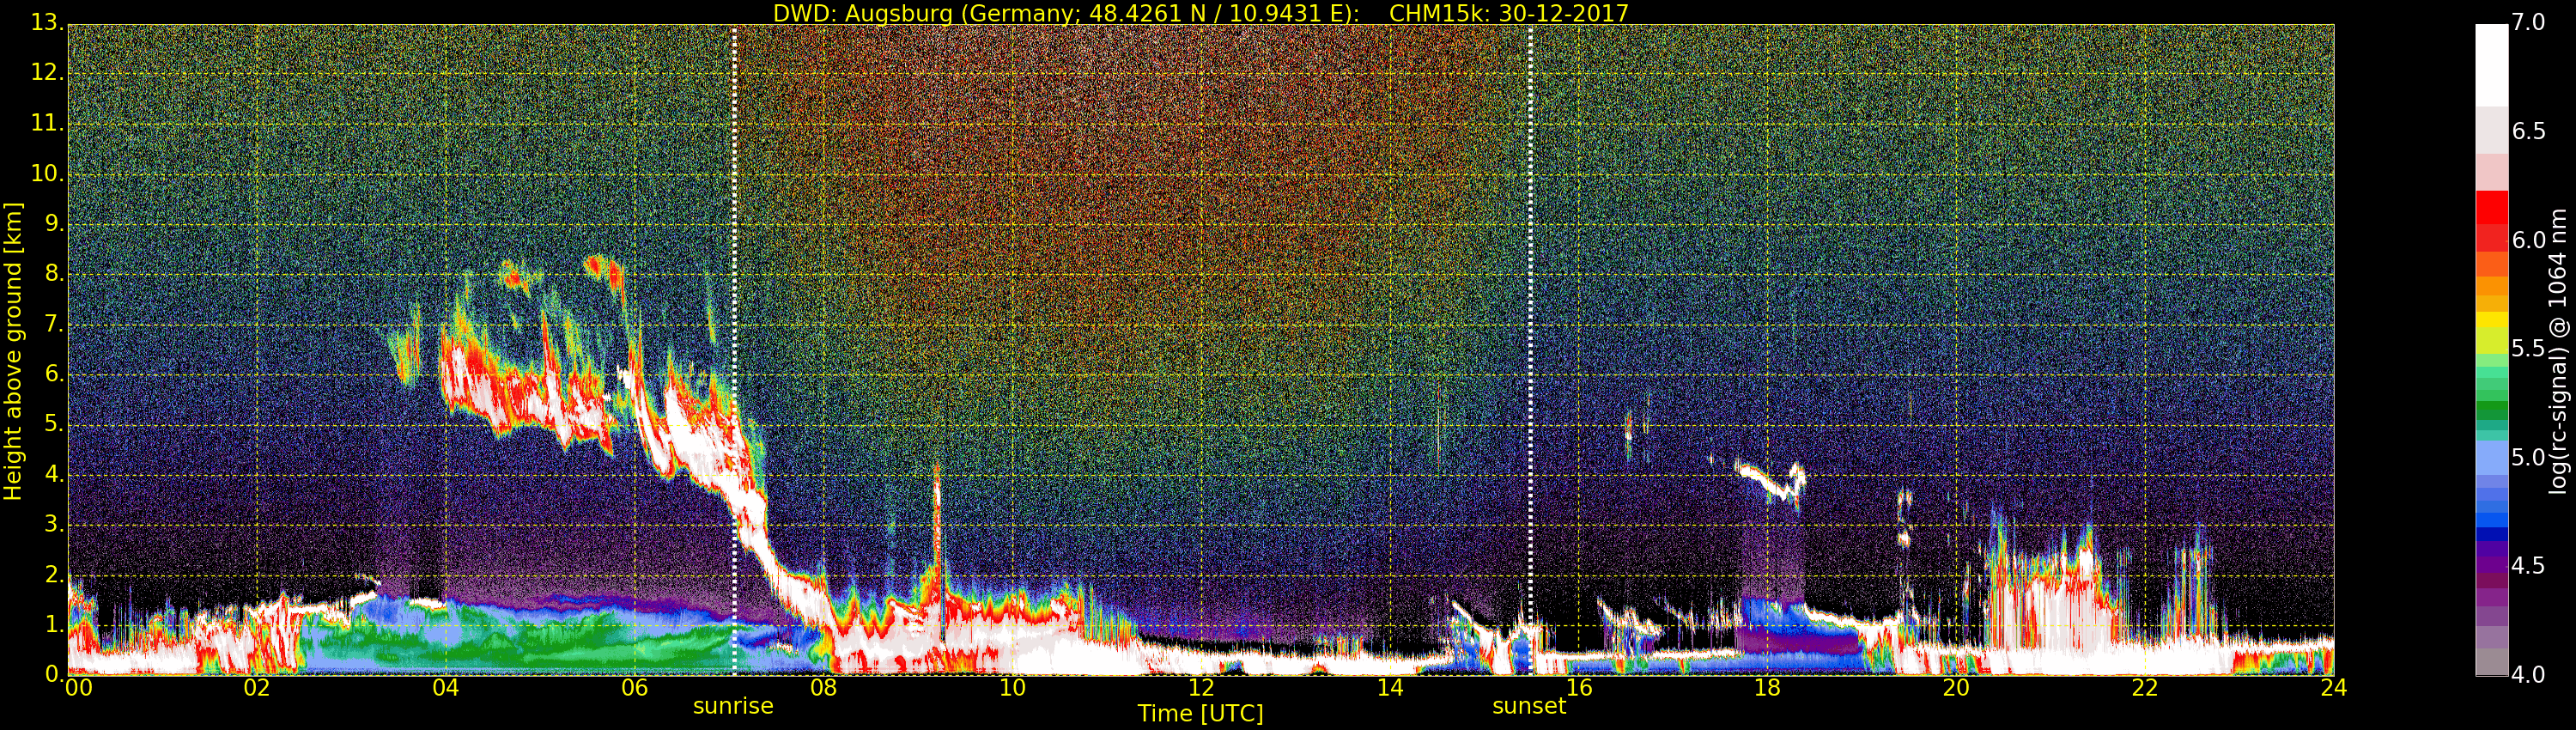This screenshot has width=2576, height=730.
Task: Click colorbar scale value '7.0'
Action: pyautogui.click(x=2528, y=22)
